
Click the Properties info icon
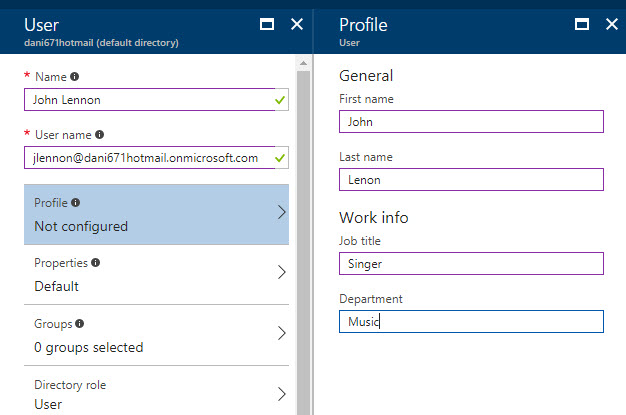point(96,263)
